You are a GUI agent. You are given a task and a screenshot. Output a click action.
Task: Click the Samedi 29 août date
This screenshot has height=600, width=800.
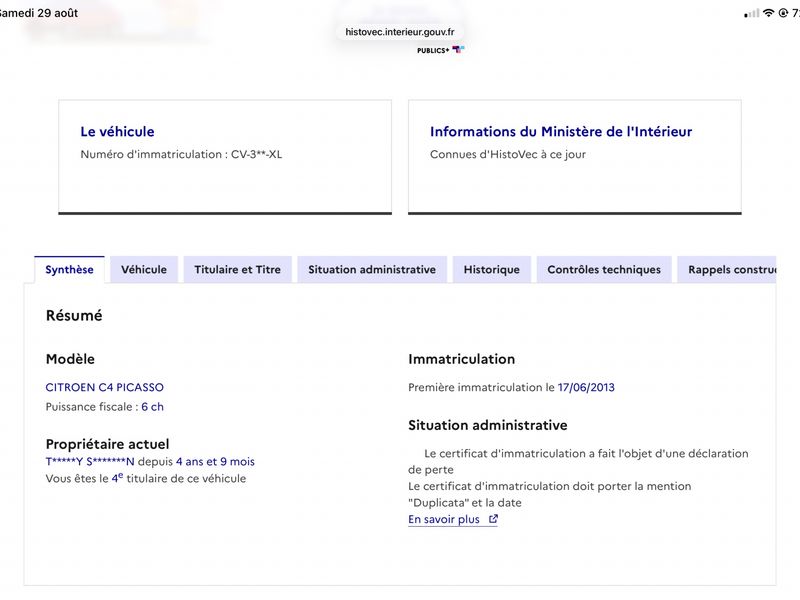pos(39,13)
